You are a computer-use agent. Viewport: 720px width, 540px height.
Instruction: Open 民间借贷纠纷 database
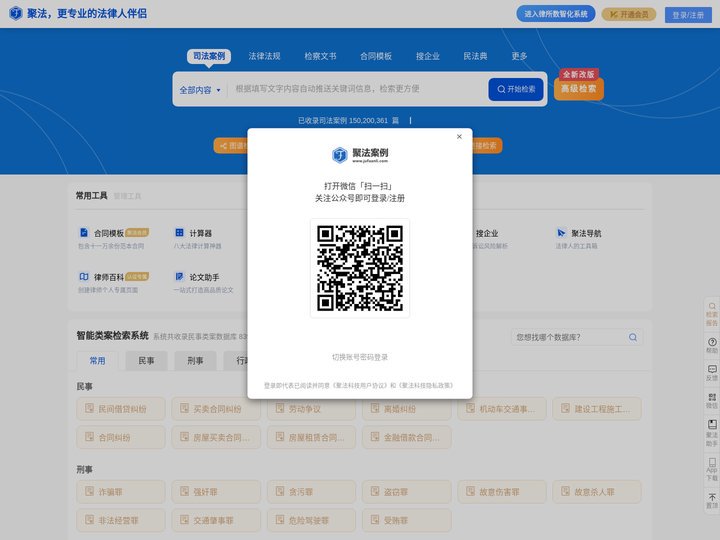(x=121, y=409)
